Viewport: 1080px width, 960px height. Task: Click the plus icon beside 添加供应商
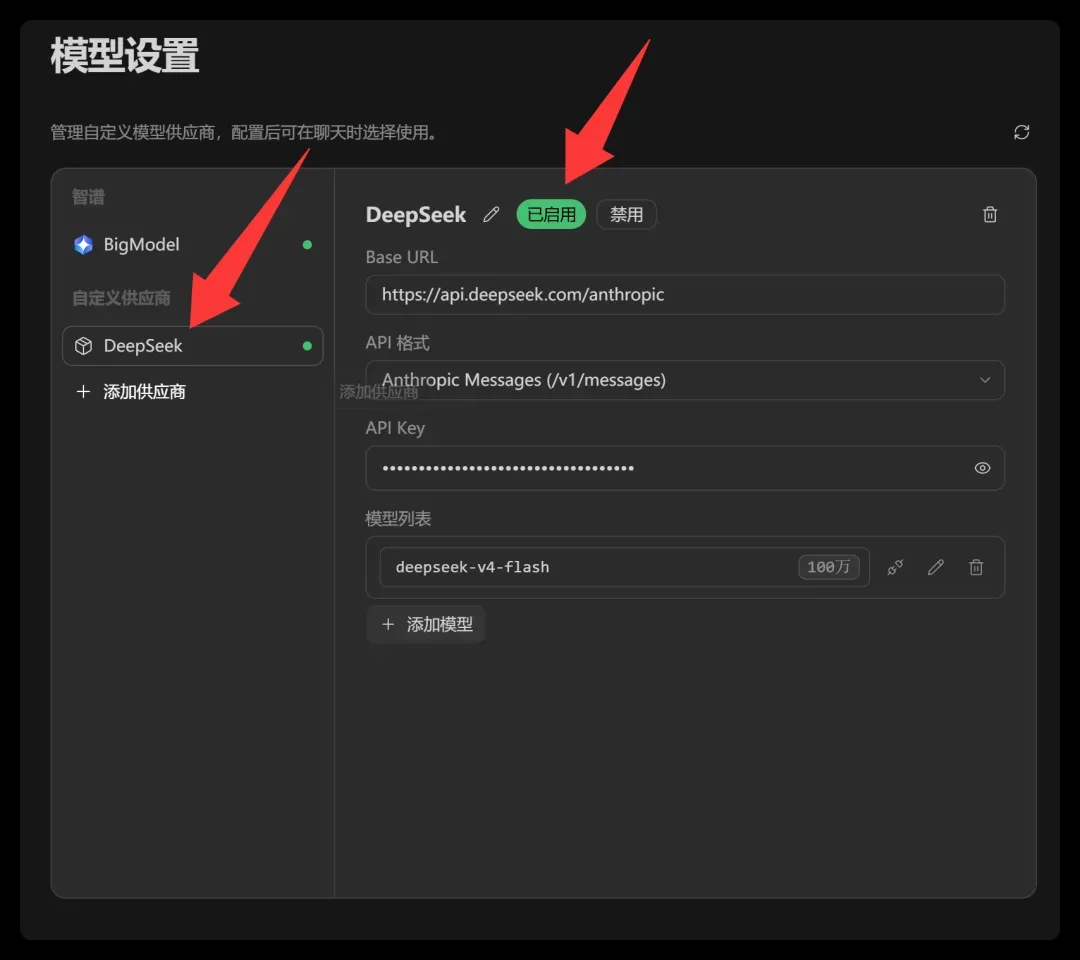(x=83, y=392)
